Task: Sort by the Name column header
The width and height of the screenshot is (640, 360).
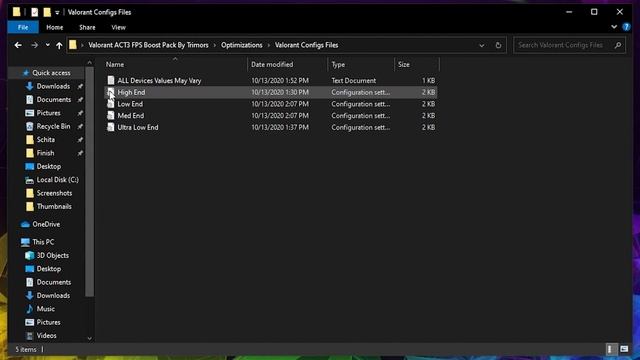Action: 175,64
